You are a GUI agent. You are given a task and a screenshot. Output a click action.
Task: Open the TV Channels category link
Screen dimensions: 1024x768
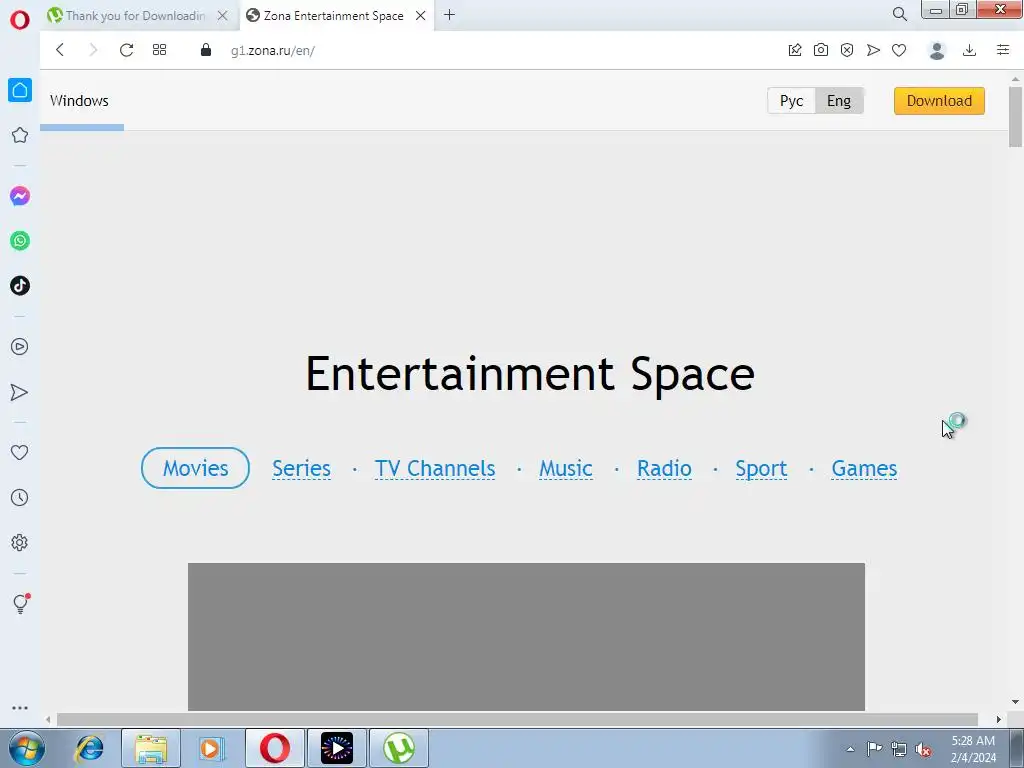tap(435, 468)
